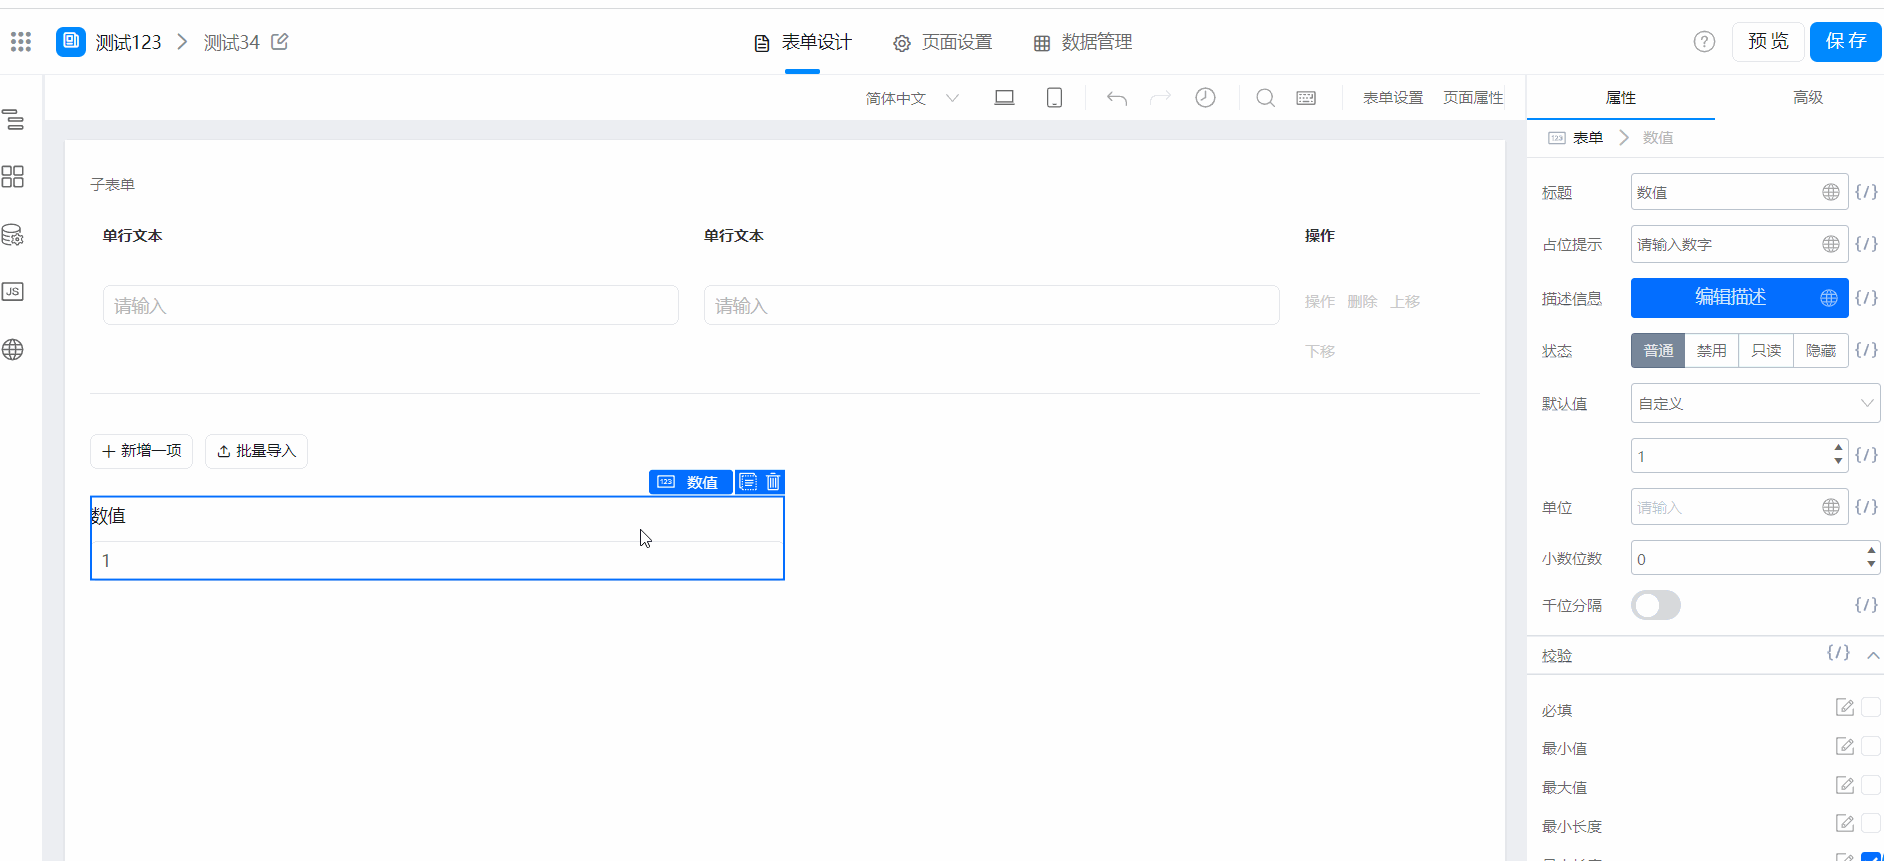Switch to desktop preview icon

pyautogui.click(x=1004, y=97)
